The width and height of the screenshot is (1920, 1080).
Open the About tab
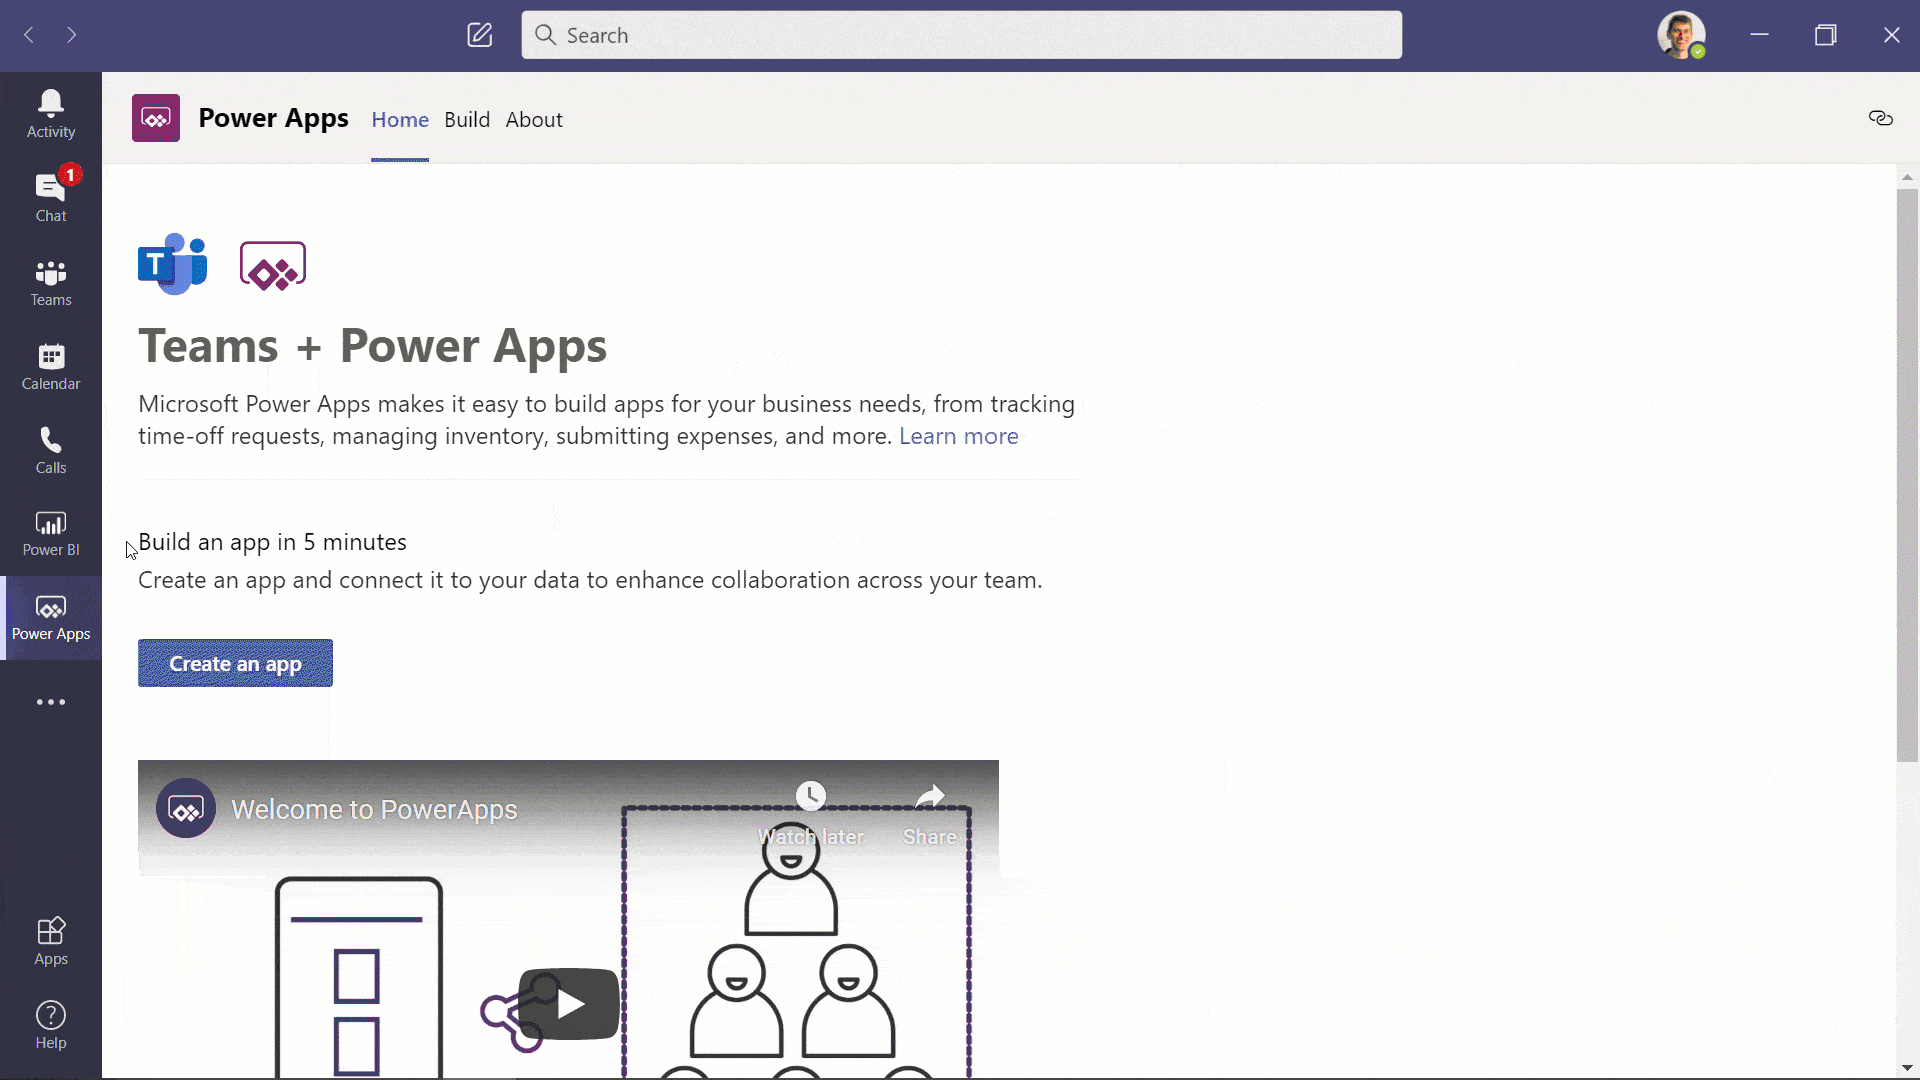pos(533,119)
